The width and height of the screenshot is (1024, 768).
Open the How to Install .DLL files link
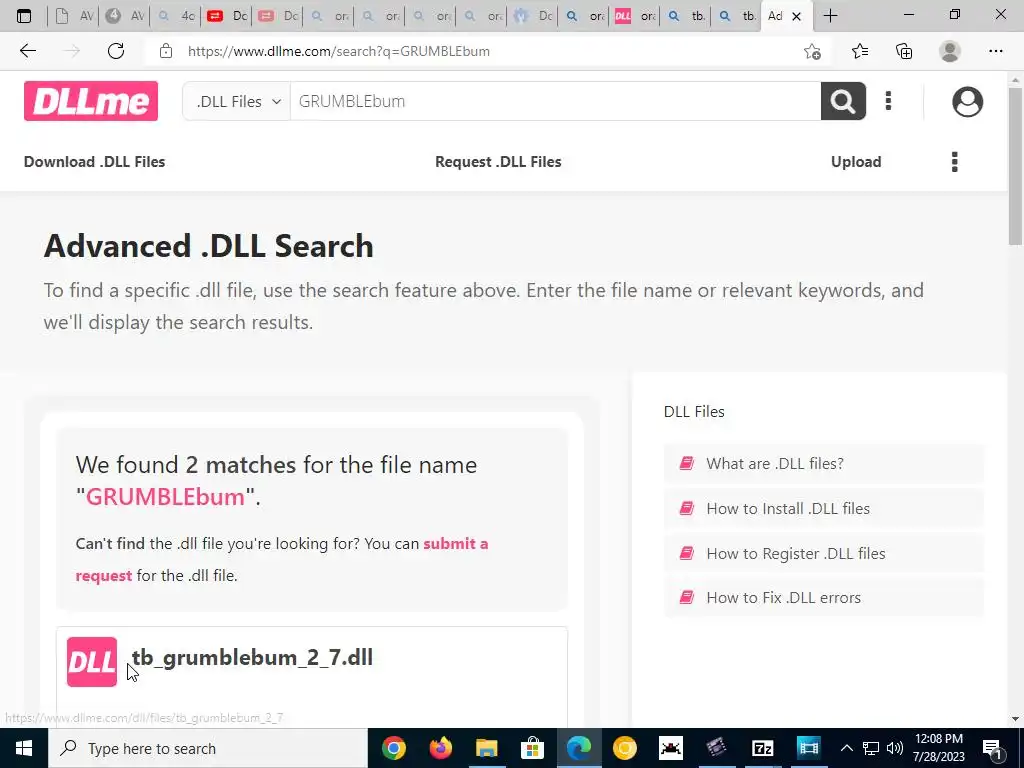pos(788,509)
